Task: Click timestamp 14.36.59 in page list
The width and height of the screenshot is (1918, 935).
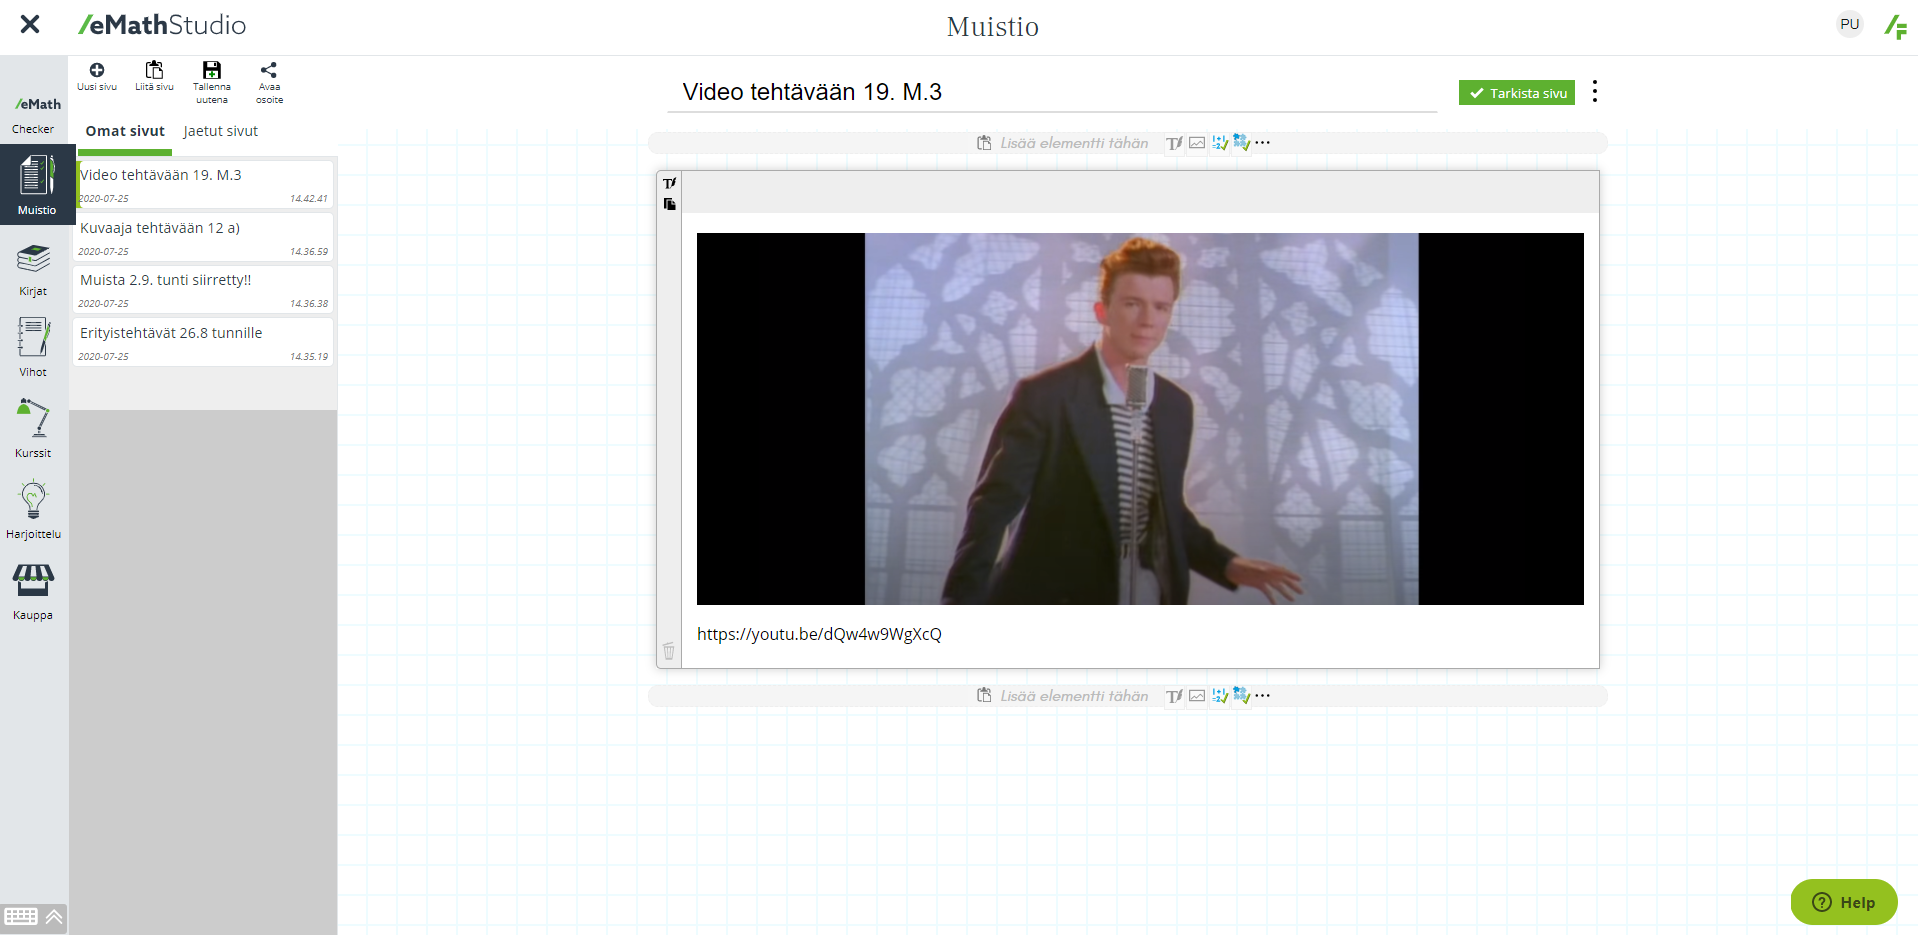Action: point(309,252)
